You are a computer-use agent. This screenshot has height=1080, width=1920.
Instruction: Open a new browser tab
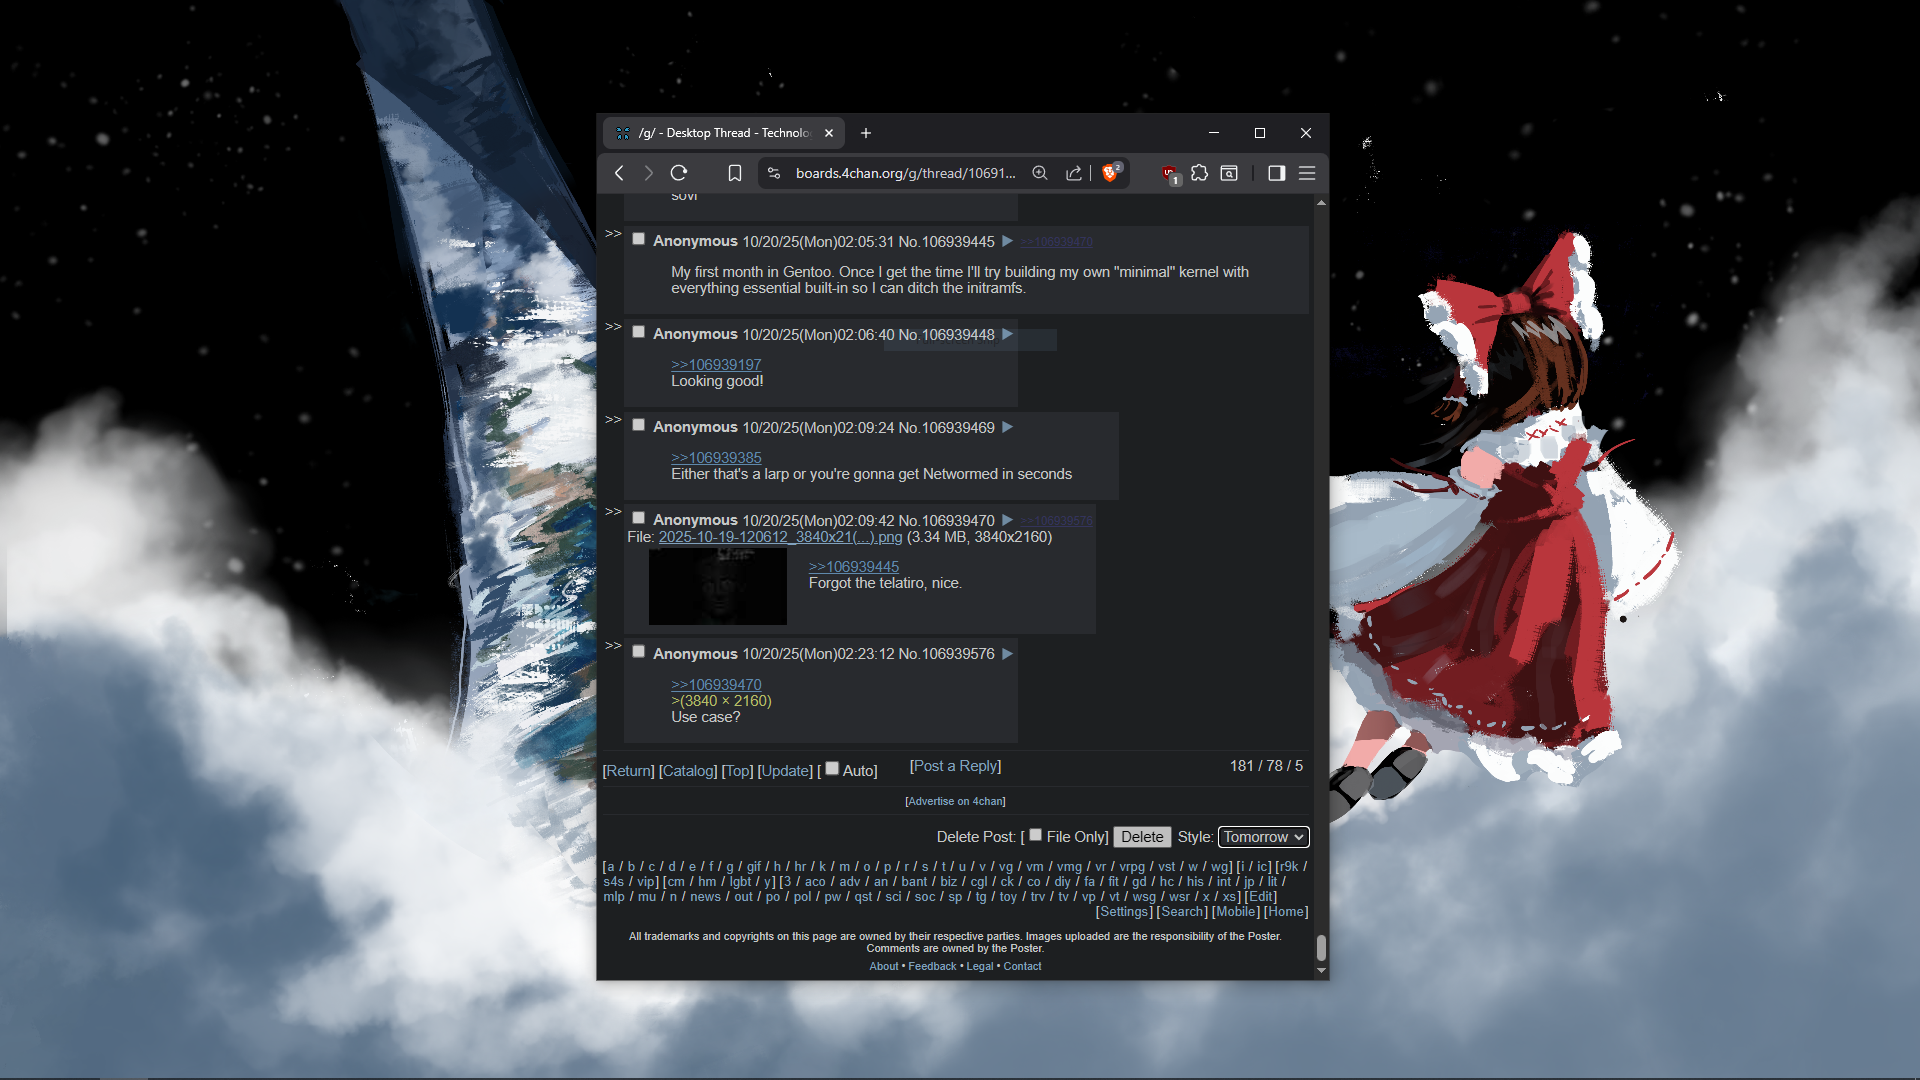(866, 133)
